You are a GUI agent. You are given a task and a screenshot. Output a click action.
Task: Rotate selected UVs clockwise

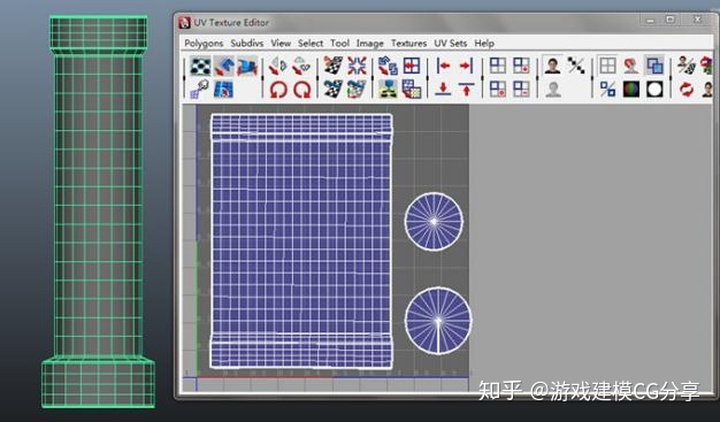302,89
